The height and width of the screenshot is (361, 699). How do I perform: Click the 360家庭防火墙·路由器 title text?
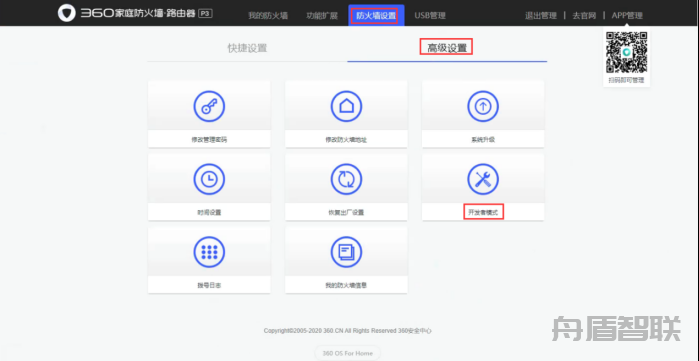[138, 14]
